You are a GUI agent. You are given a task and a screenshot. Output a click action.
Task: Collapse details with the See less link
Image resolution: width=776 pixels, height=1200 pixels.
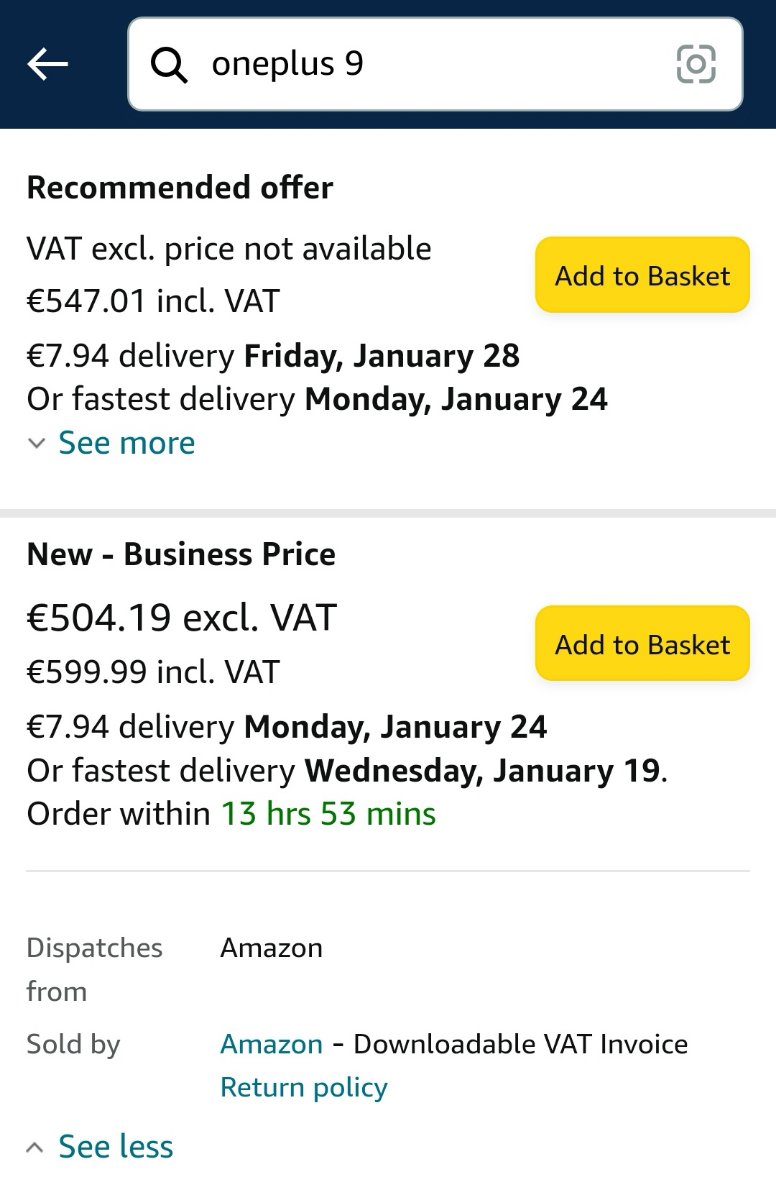click(116, 1147)
